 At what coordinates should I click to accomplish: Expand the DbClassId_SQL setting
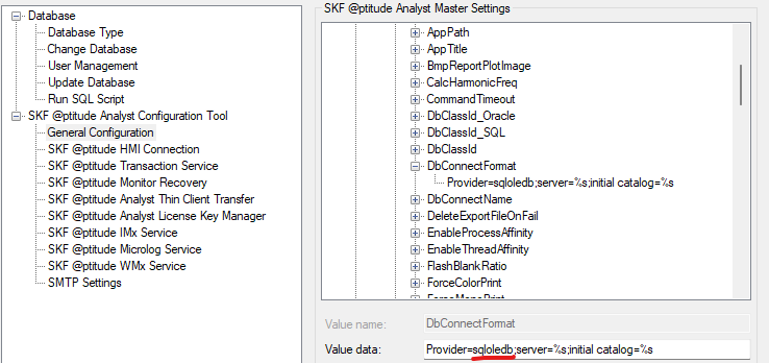(415, 132)
